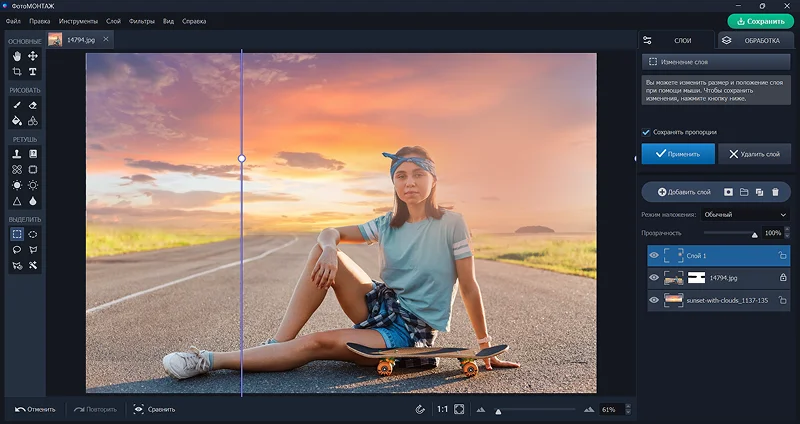800x424 pixels.
Task: Toggle lock on the 14794.jpg layer
Action: click(783, 278)
